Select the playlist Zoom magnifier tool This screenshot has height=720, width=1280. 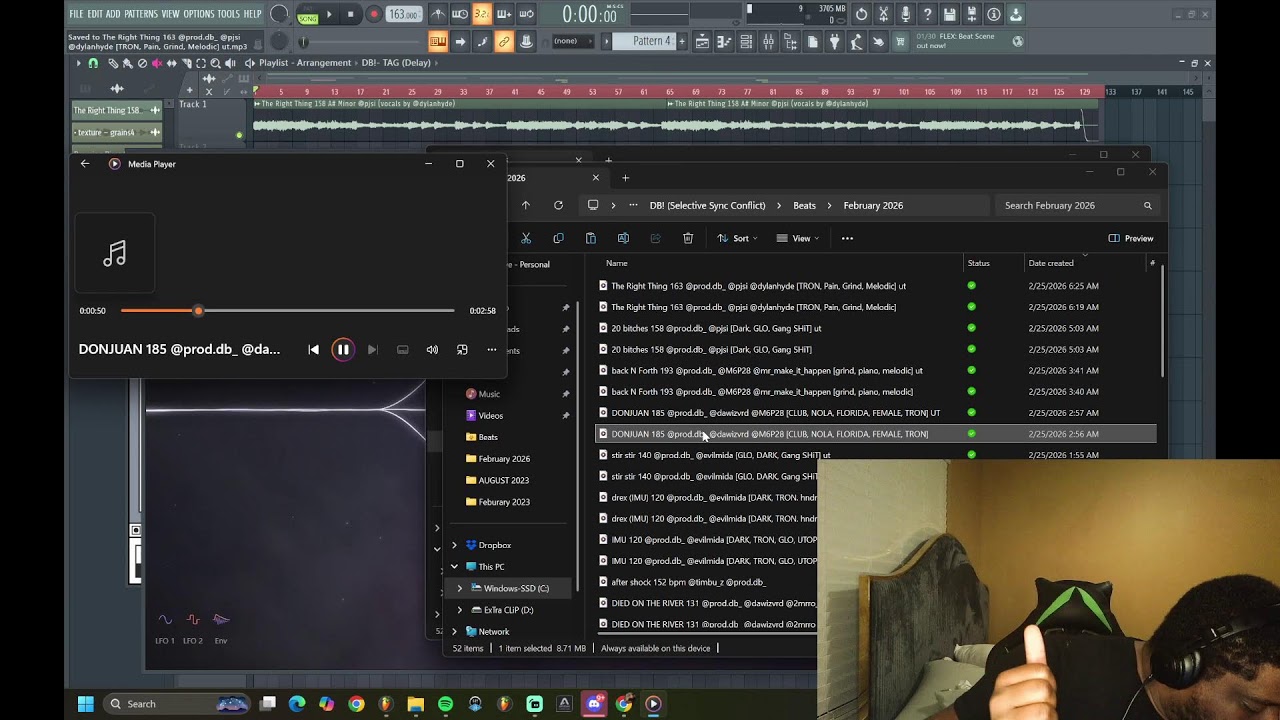coord(216,63)
